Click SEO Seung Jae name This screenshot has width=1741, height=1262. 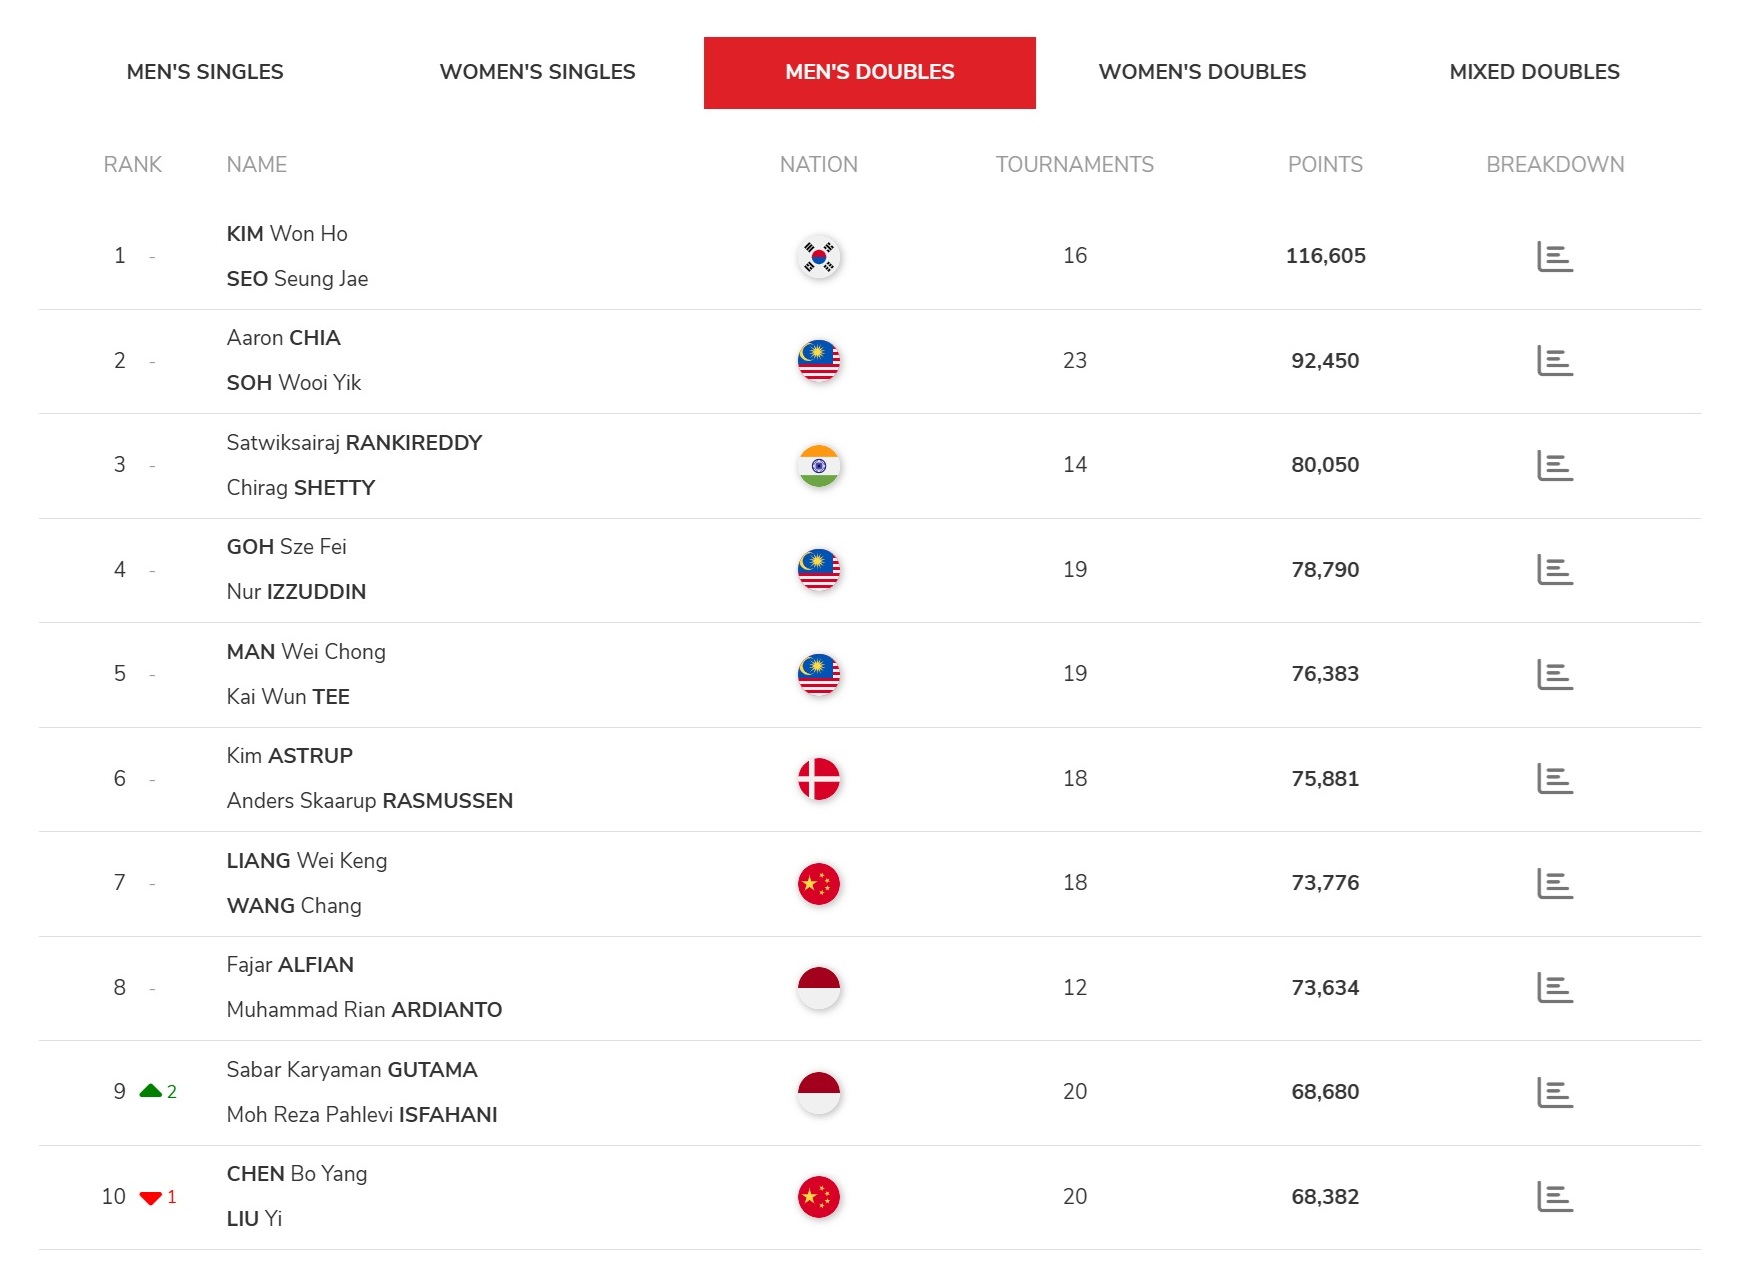click(297, 279)
